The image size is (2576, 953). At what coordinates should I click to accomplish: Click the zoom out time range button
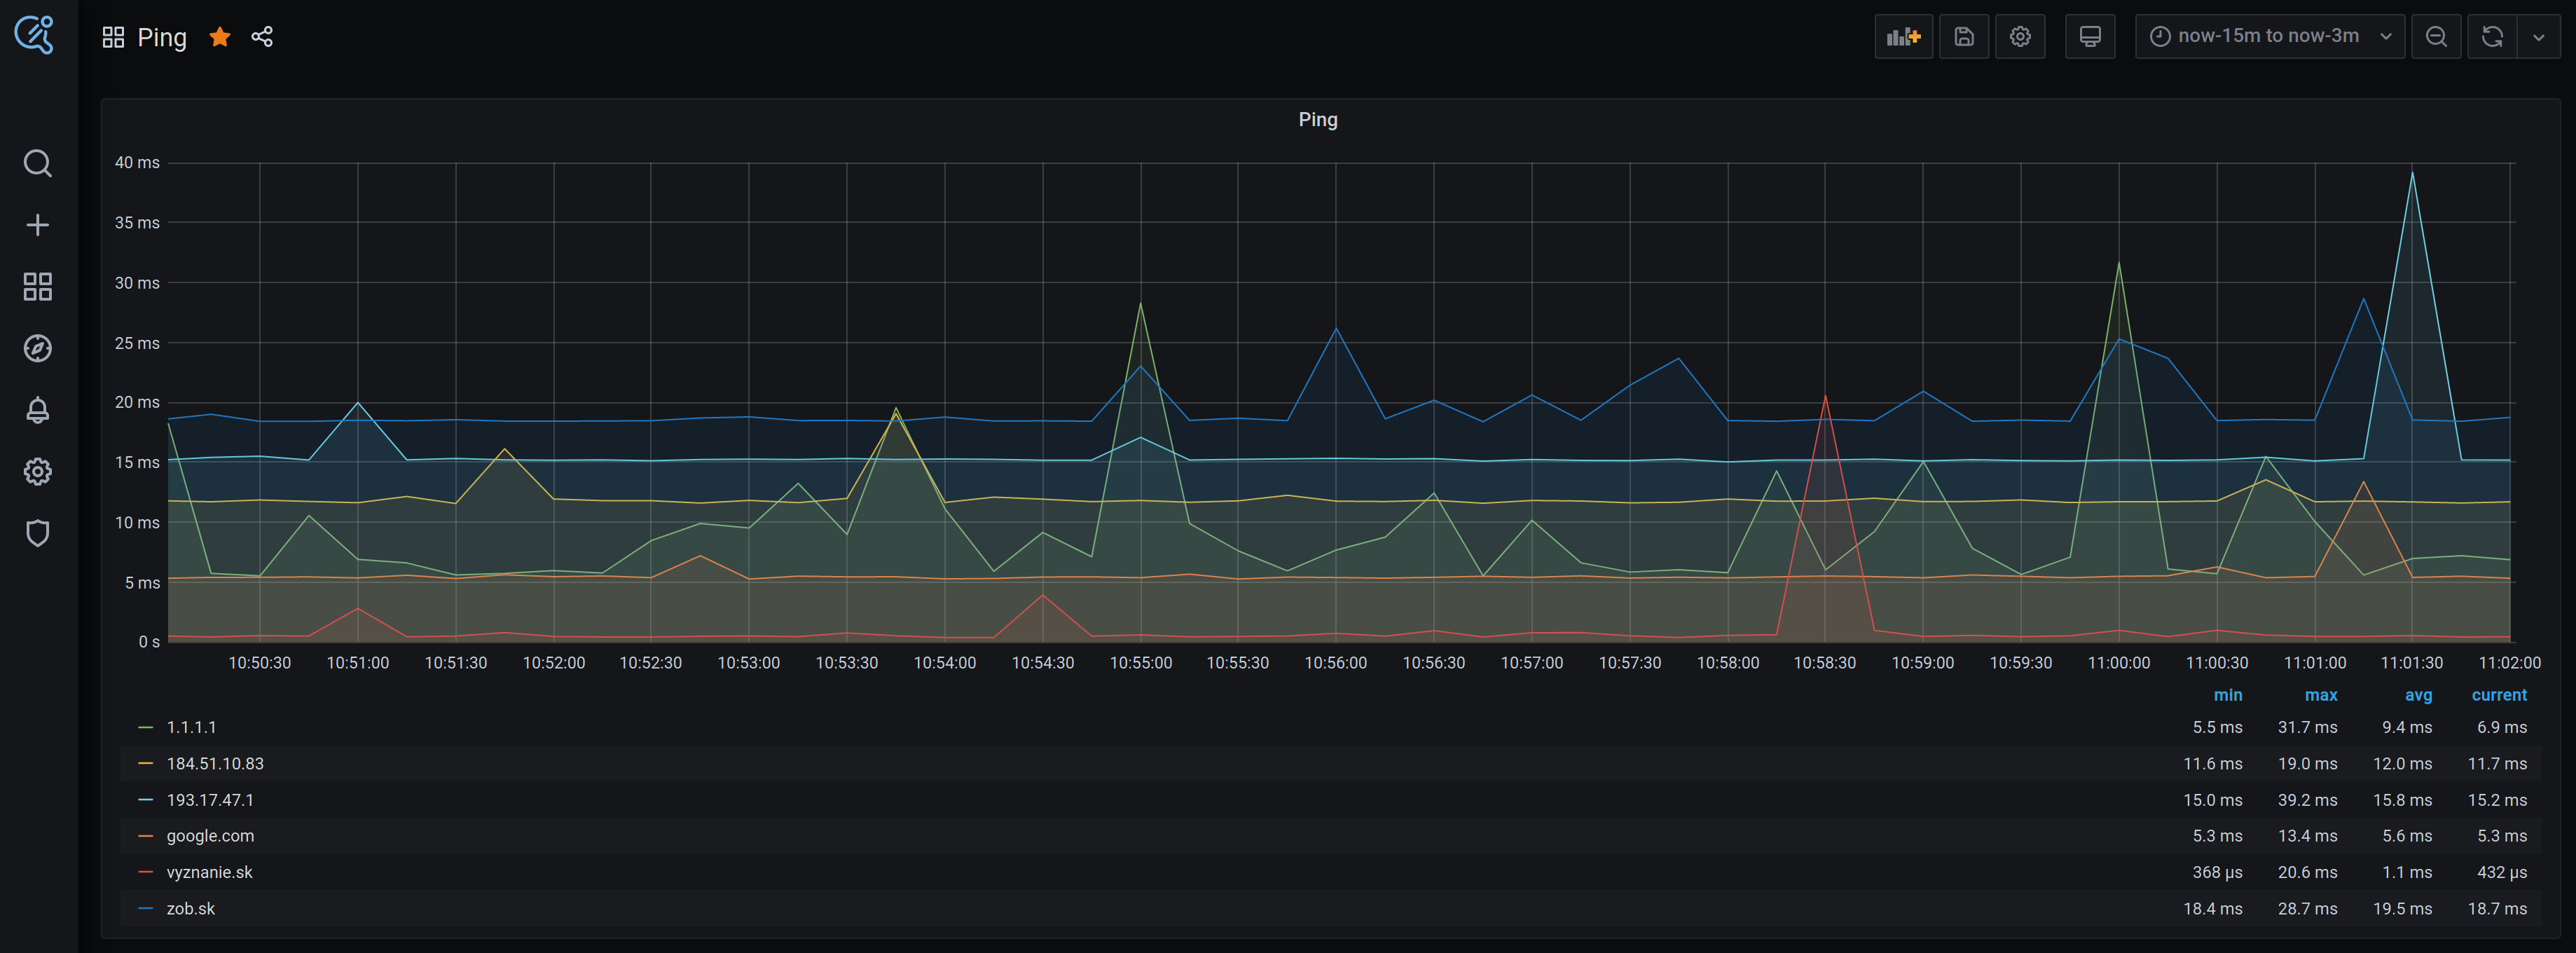2436,37
